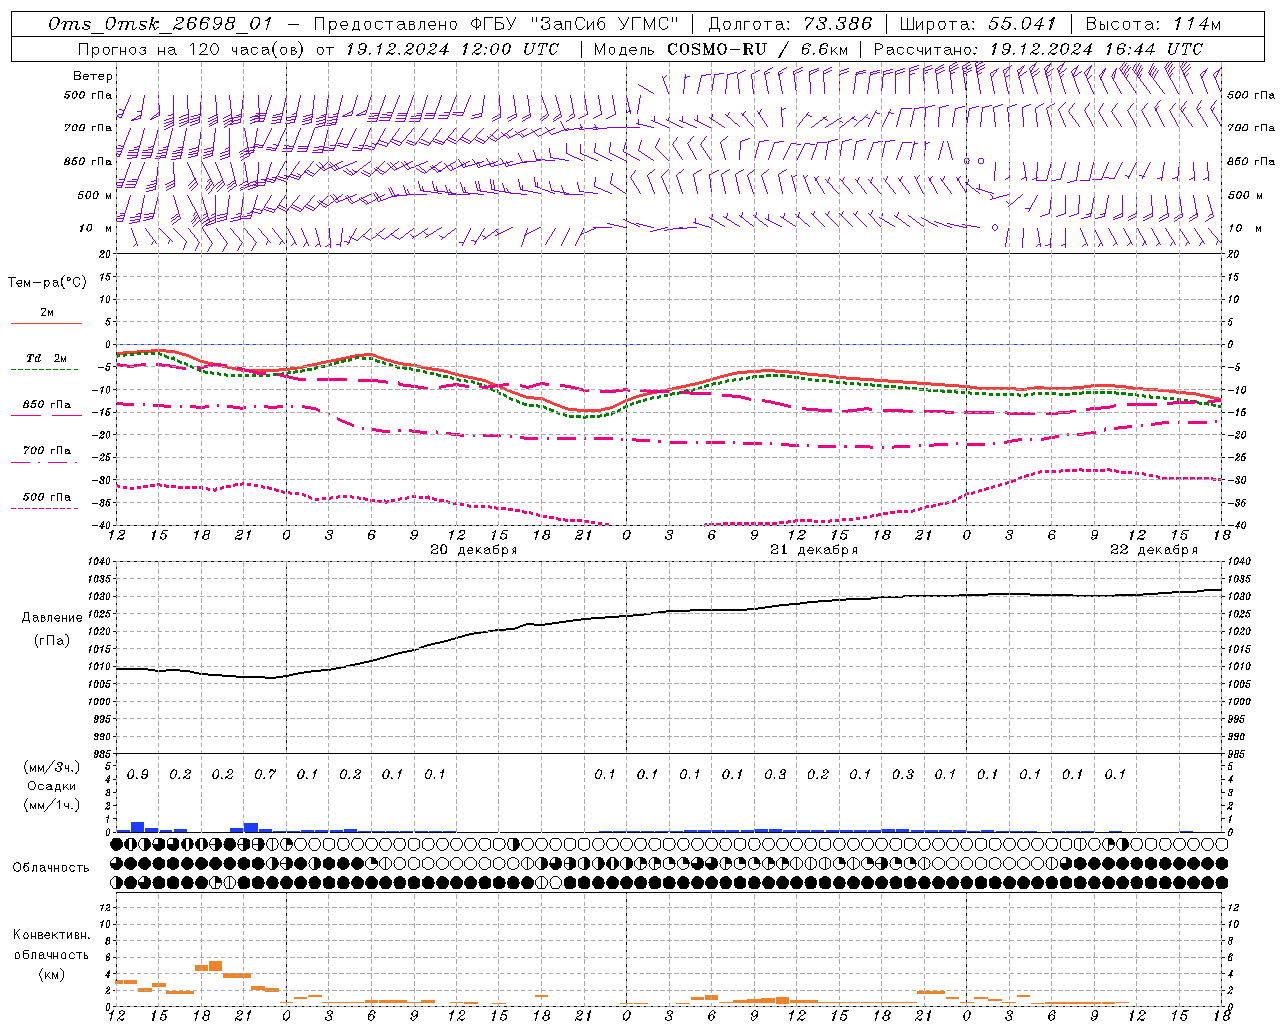
Task: Click the Осадки panel label
Action: 52,786
